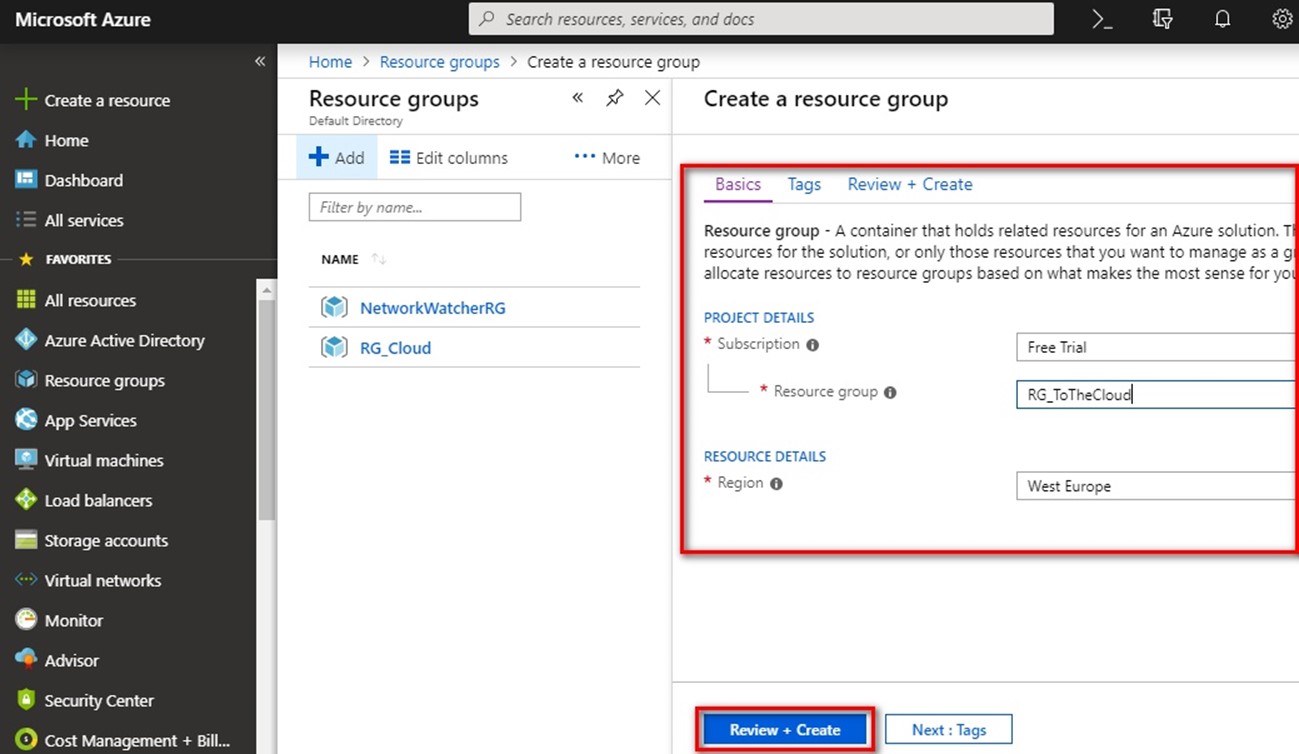Open portal settings gear icon
Screen dimensions: 1299x754
pos(1282,19)
